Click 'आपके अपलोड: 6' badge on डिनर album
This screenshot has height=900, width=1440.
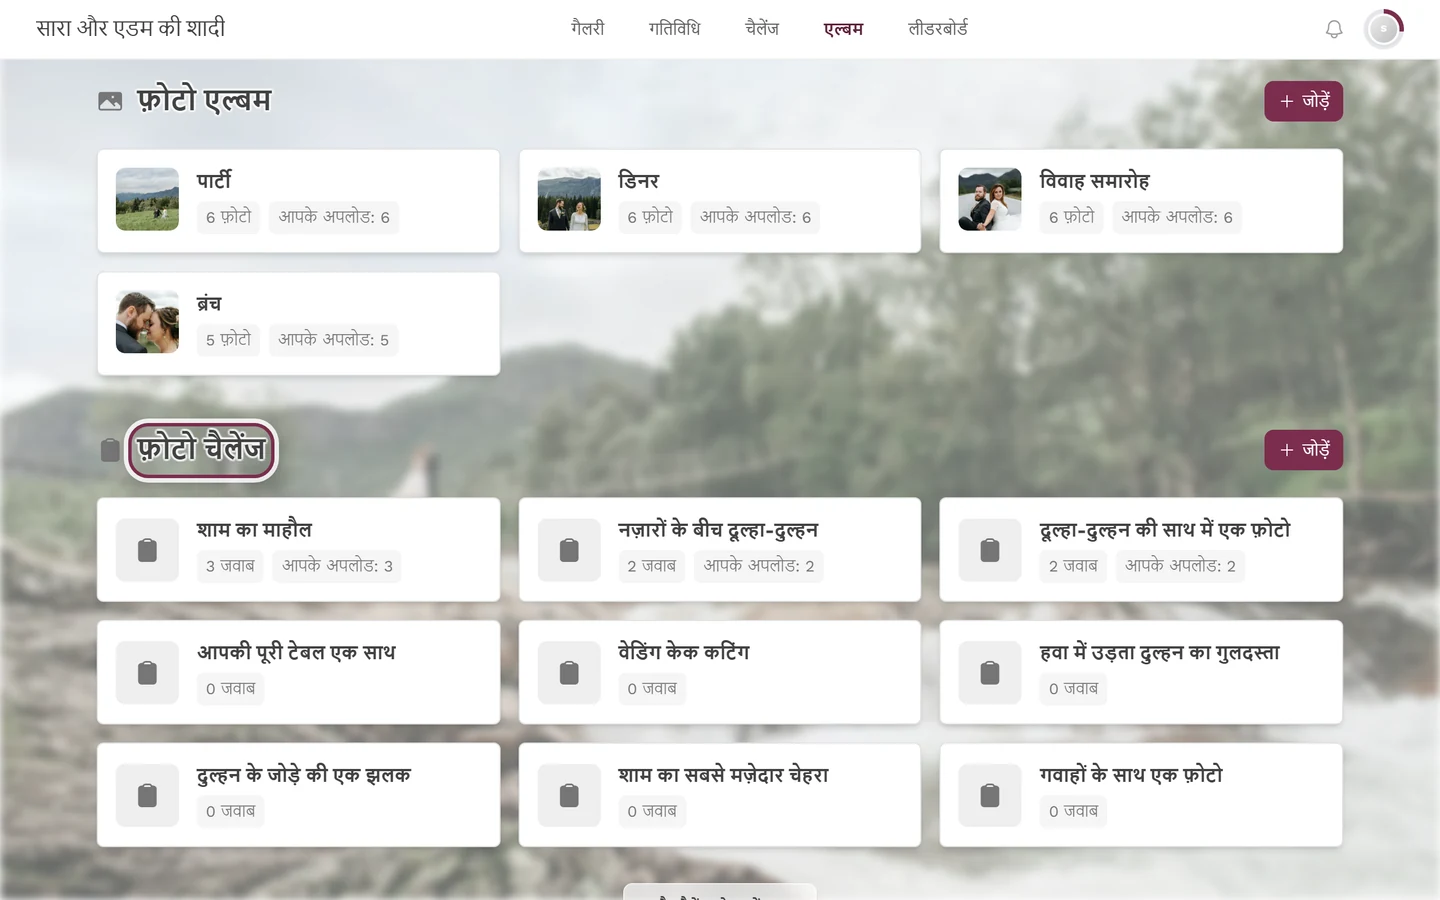coord(755,217)
